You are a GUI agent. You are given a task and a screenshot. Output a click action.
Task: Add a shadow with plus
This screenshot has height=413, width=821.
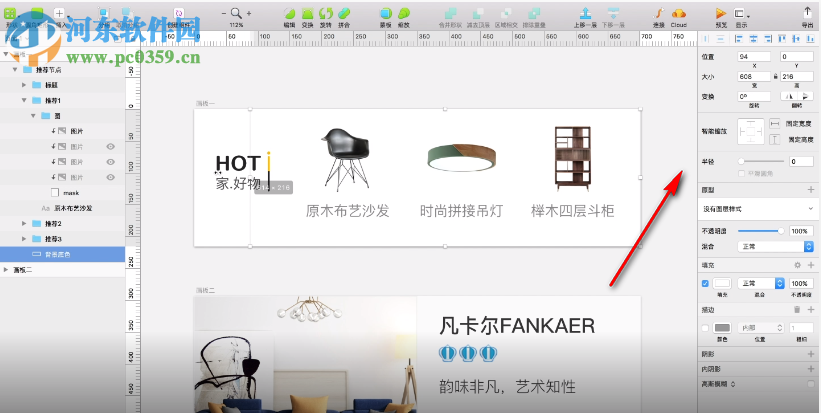(811, 354)
